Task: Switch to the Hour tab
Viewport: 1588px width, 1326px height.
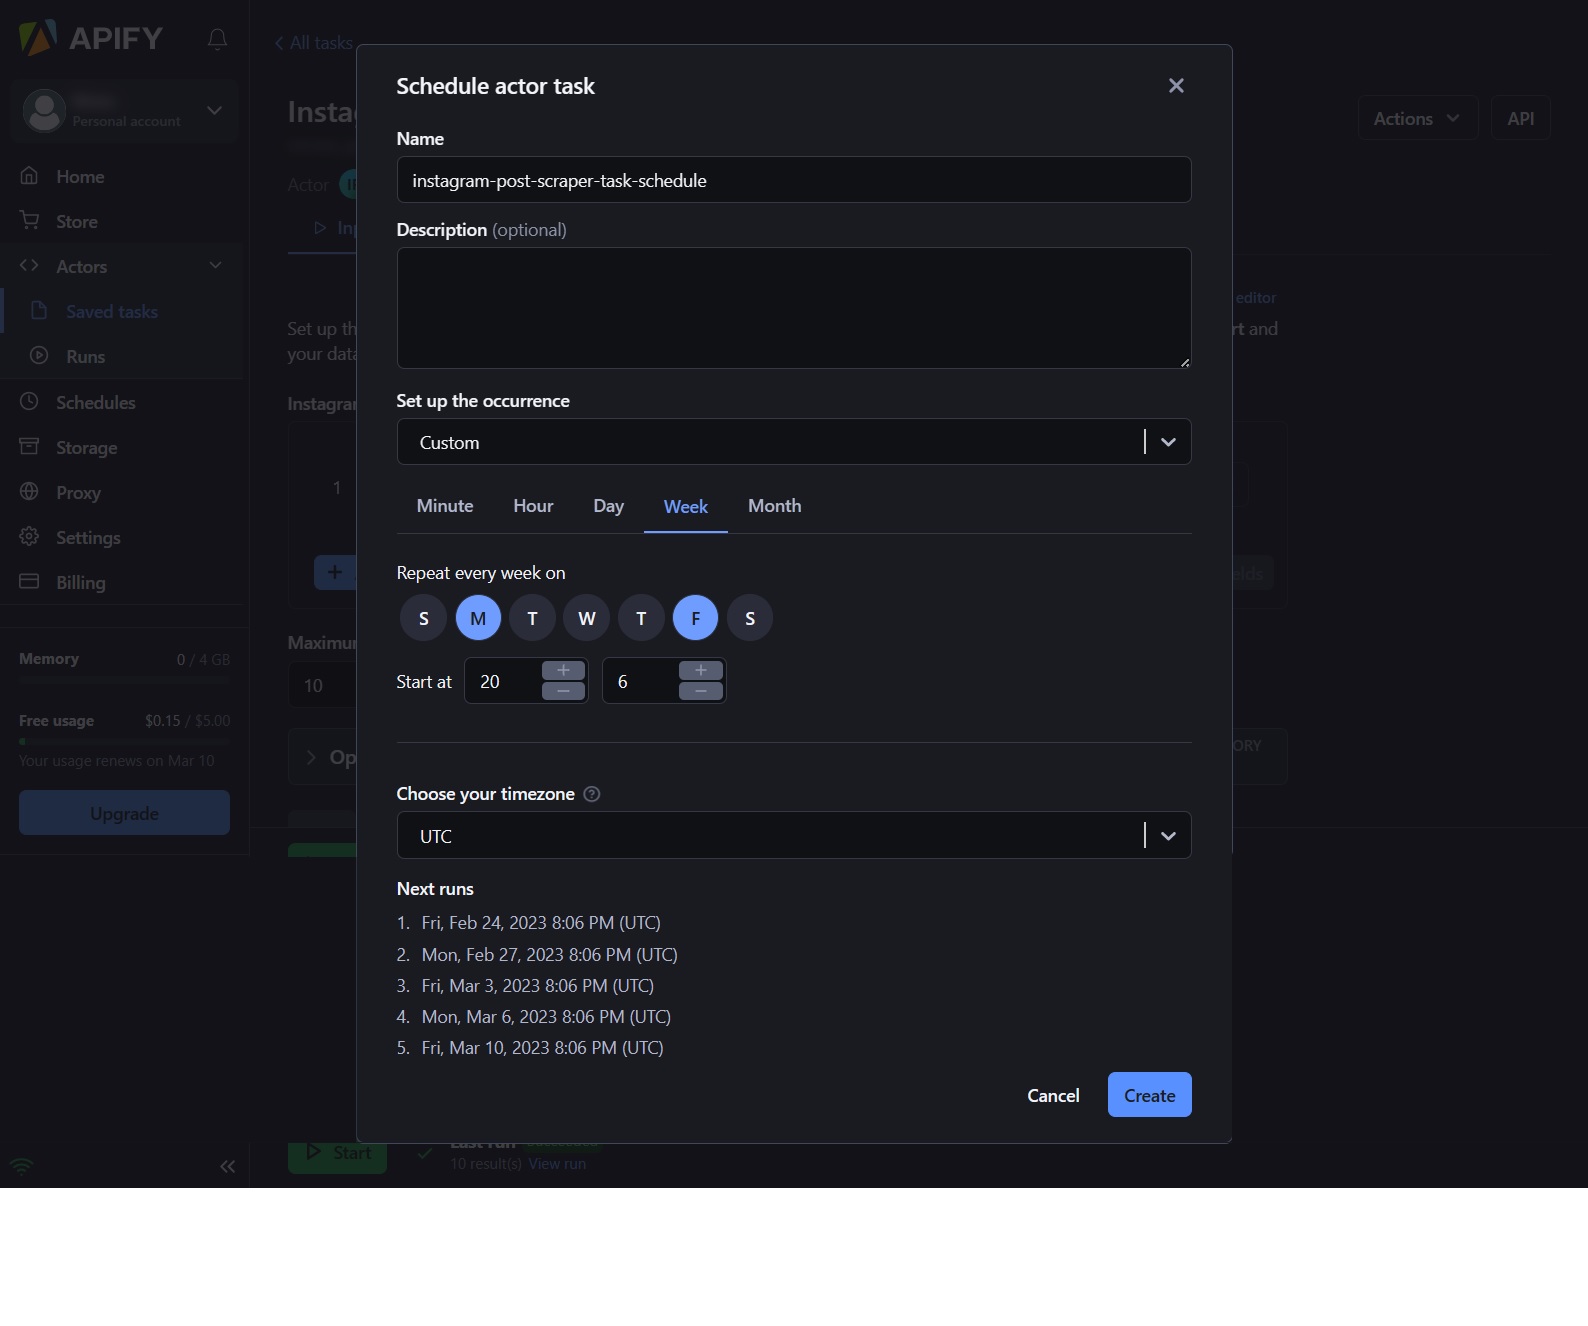Action: pos(533,506)
